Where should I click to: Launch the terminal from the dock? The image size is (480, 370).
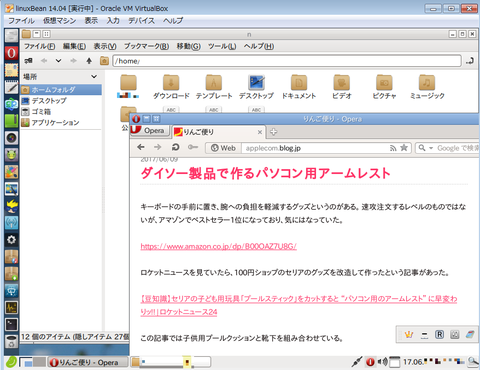click(11, 324)
